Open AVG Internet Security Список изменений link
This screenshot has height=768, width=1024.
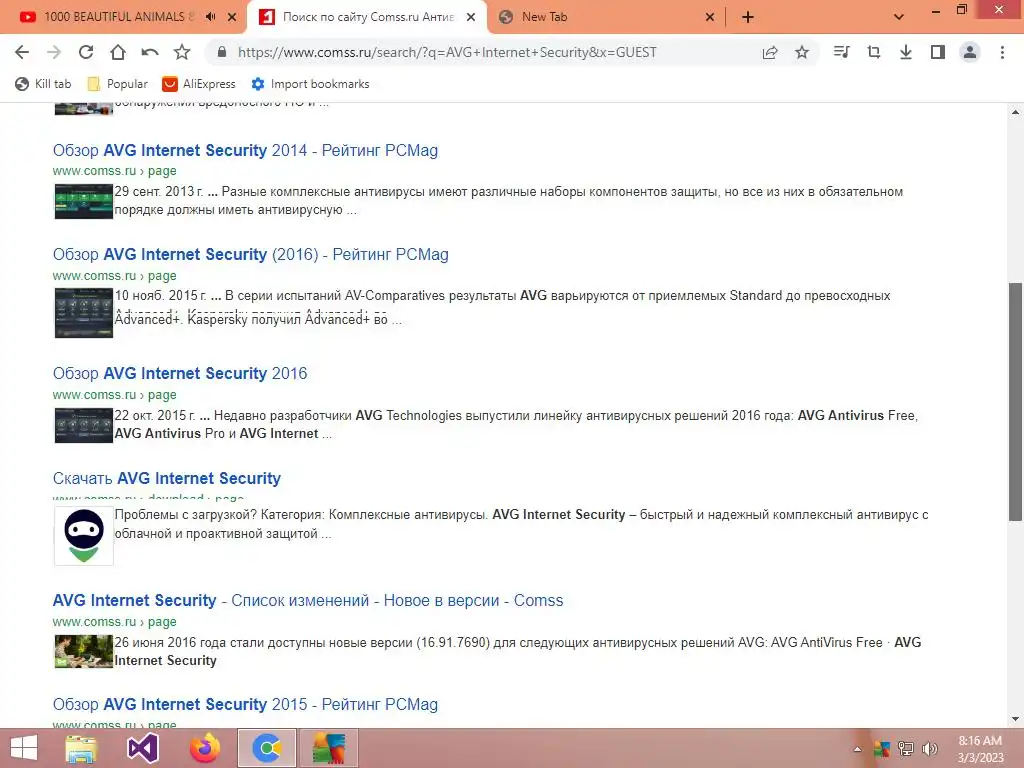(308, 600)
